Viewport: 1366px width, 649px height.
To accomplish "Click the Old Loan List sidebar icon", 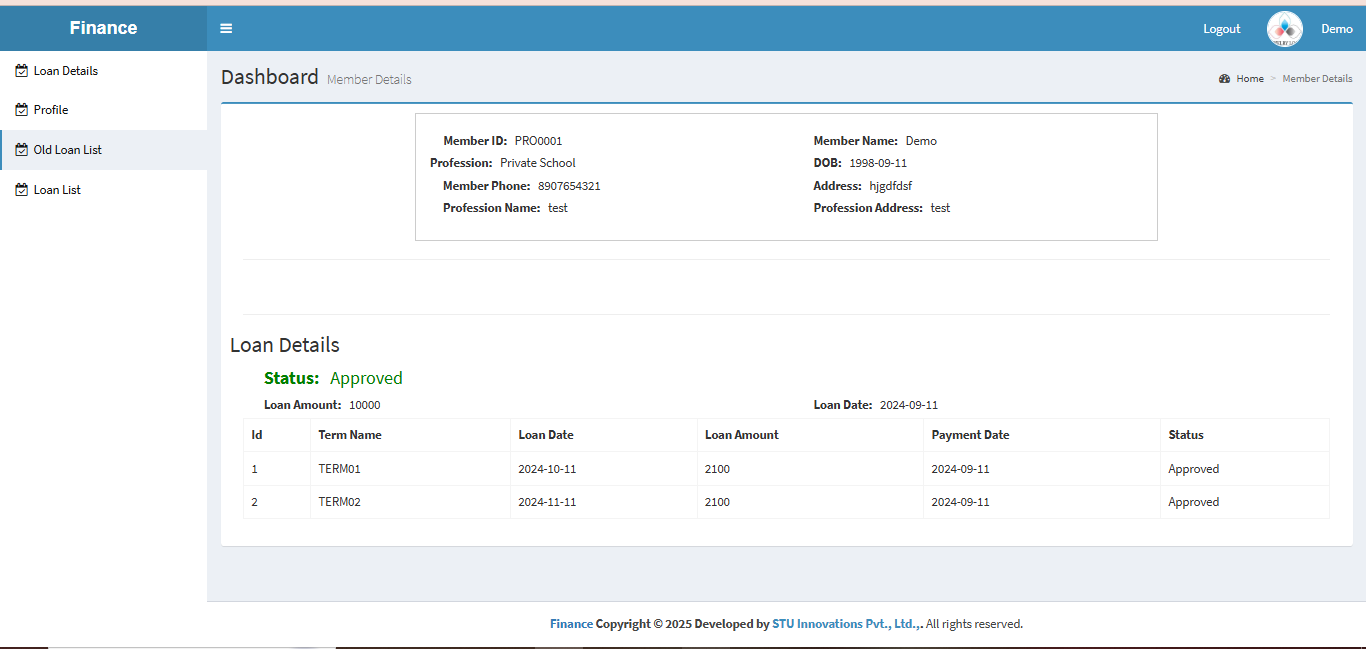I will click(22, 150).
